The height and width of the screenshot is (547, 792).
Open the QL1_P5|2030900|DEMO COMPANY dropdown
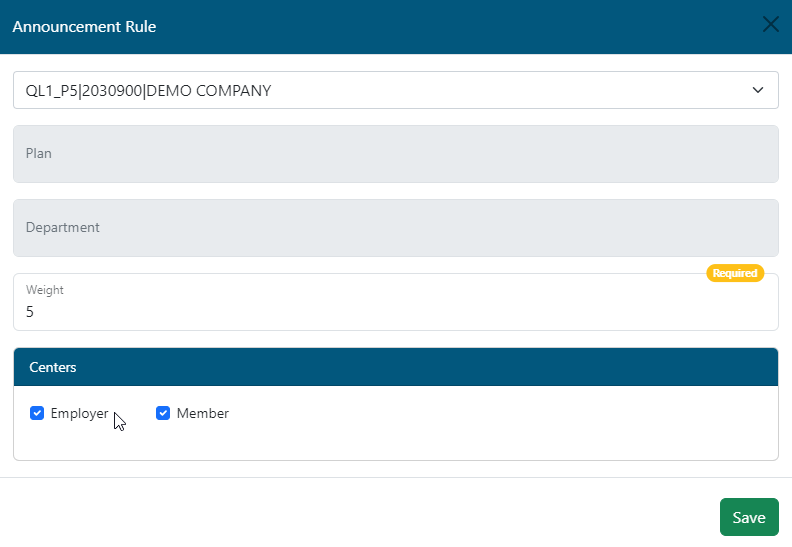coord(395,90)
